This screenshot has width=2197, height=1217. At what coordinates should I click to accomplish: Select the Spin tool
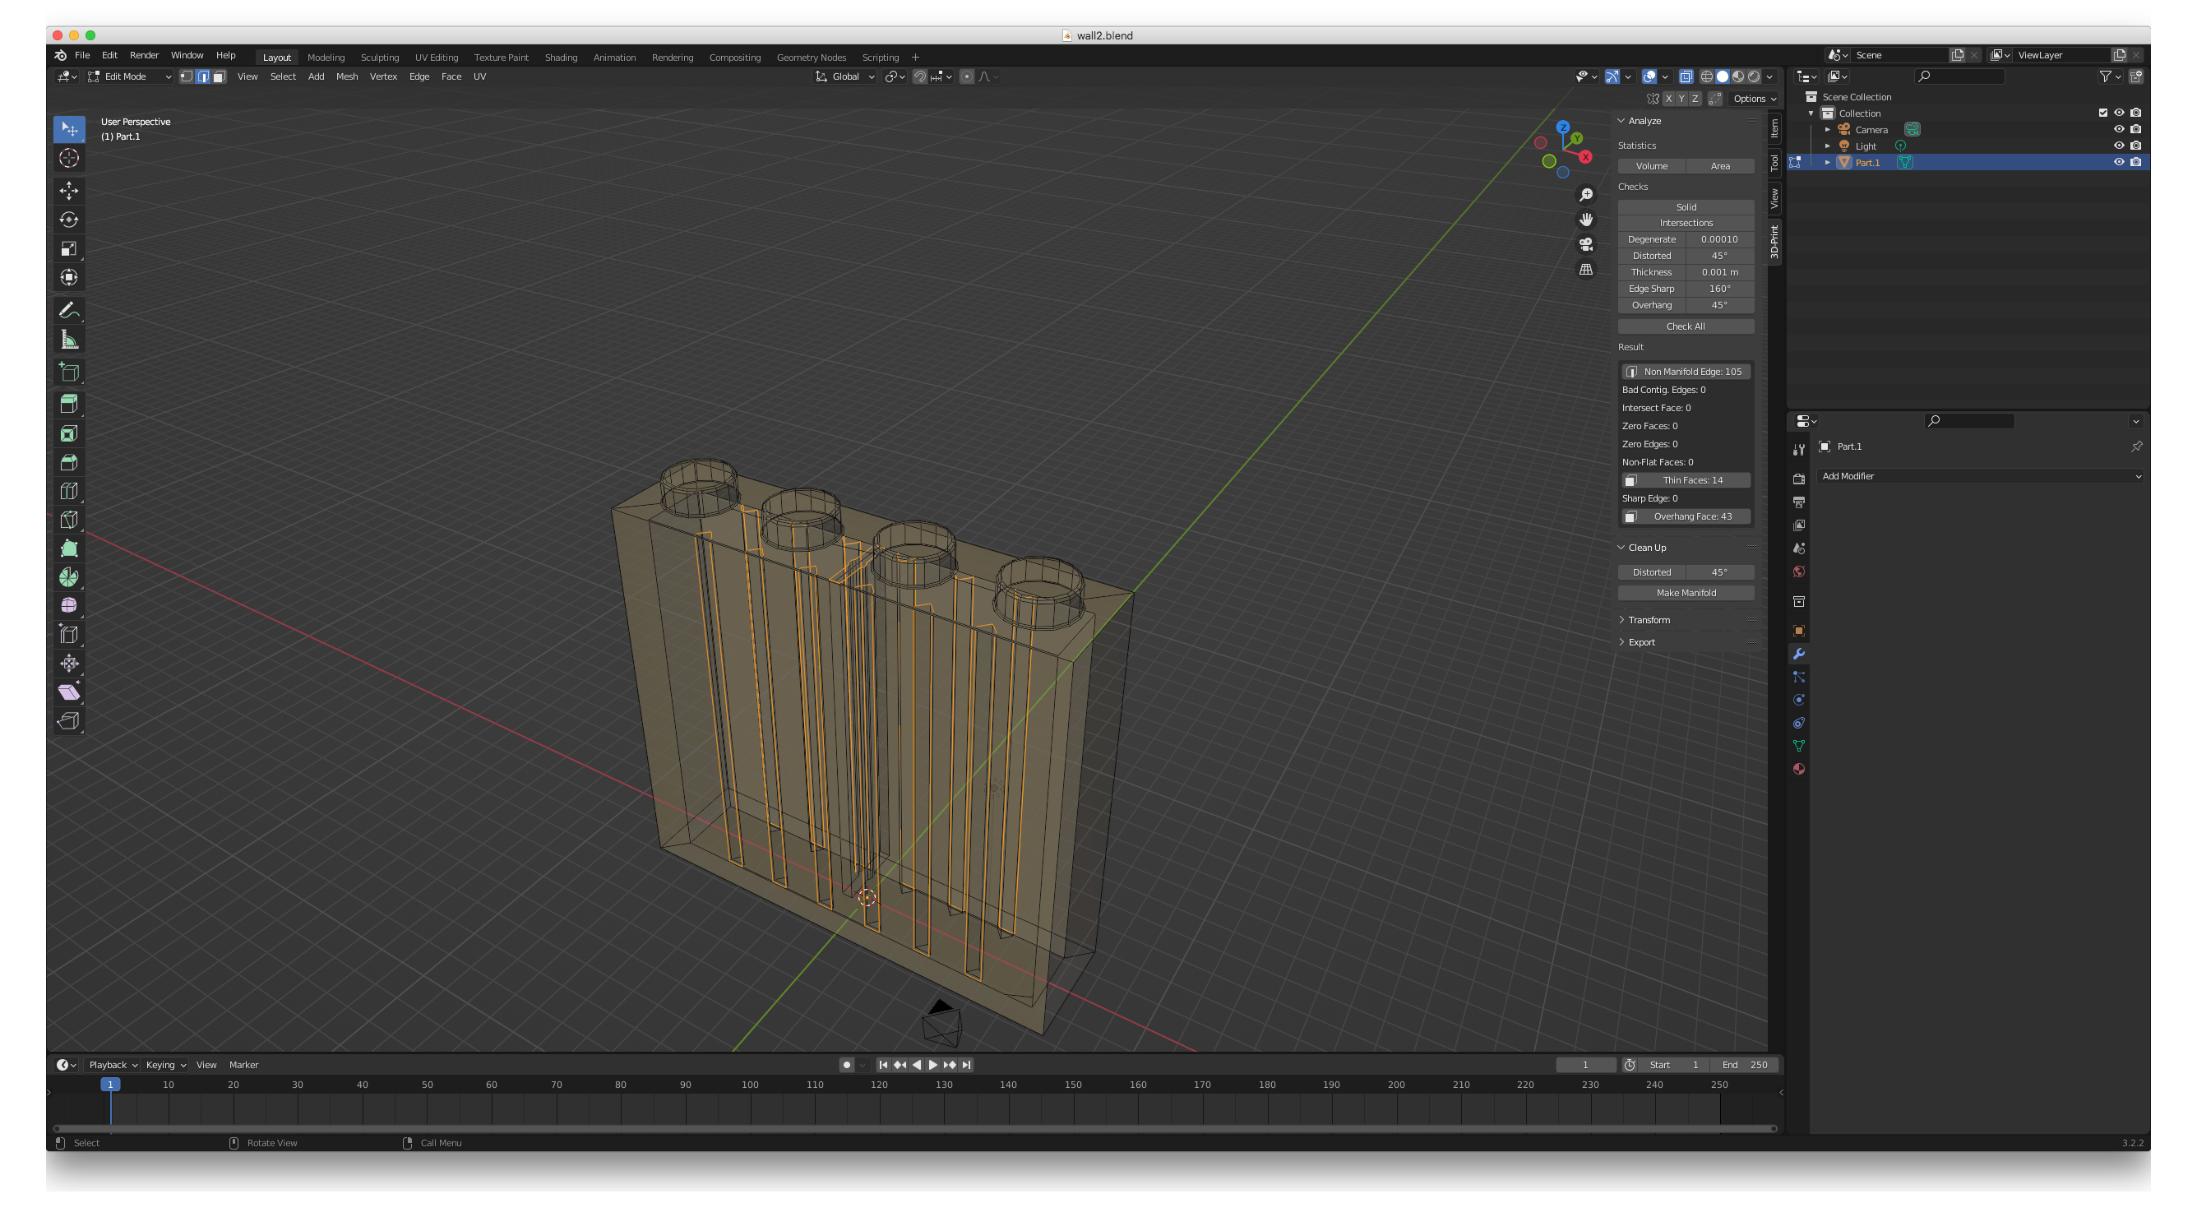pyautogui.click(x=69, y=577)
